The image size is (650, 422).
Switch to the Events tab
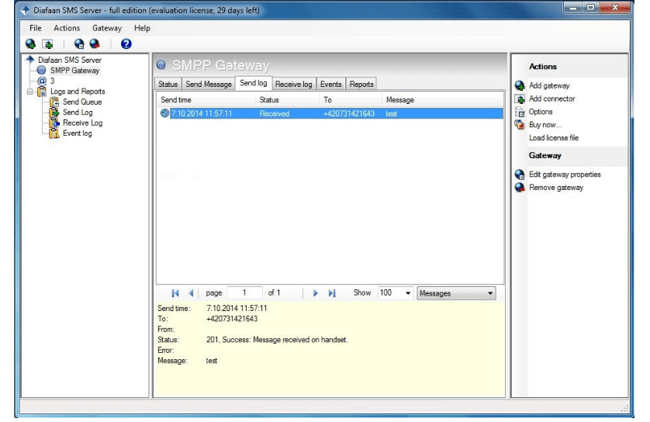tap(331, 84)
